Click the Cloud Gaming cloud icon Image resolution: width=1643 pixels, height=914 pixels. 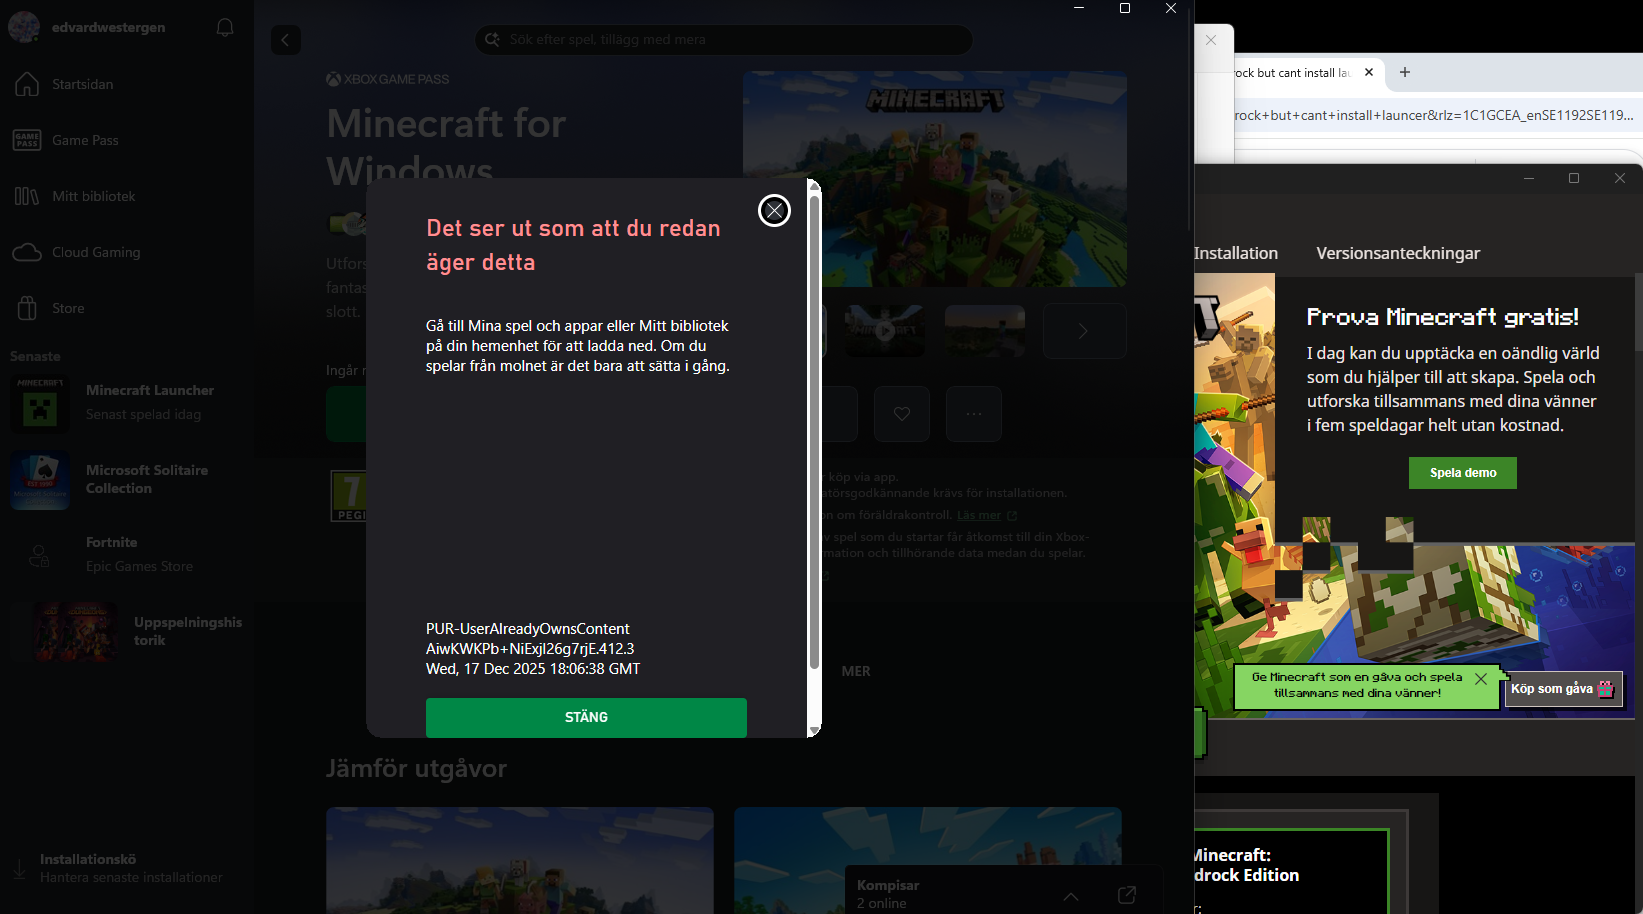click(x=27, y=252)
